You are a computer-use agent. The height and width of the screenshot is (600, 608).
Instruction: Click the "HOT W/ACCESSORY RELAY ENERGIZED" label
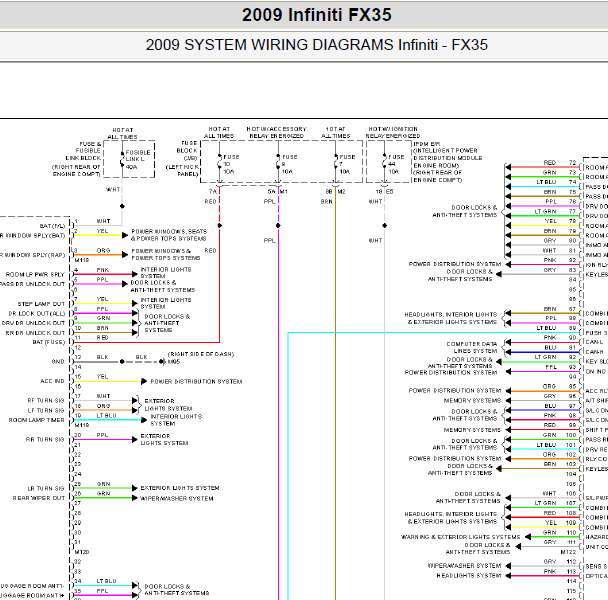tap(276, 132)
